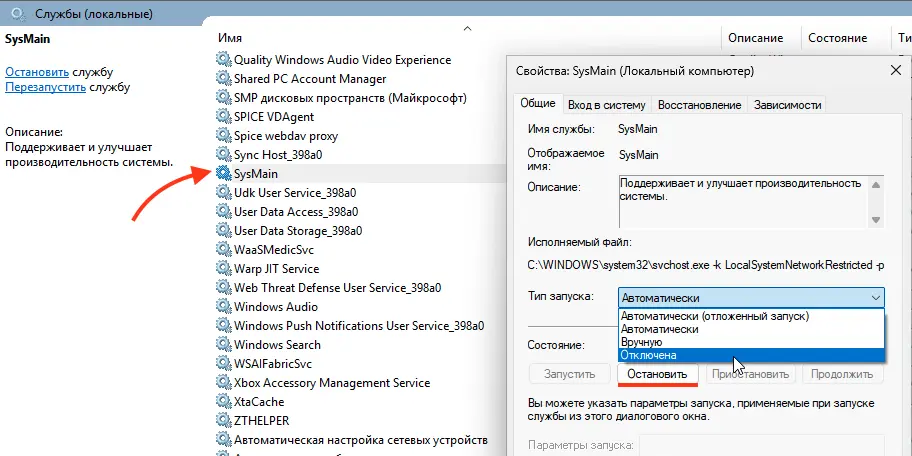Click the description box scroll down arrow
The height and width of the screenshot is (456, 912).
click(x=876, y=220)
